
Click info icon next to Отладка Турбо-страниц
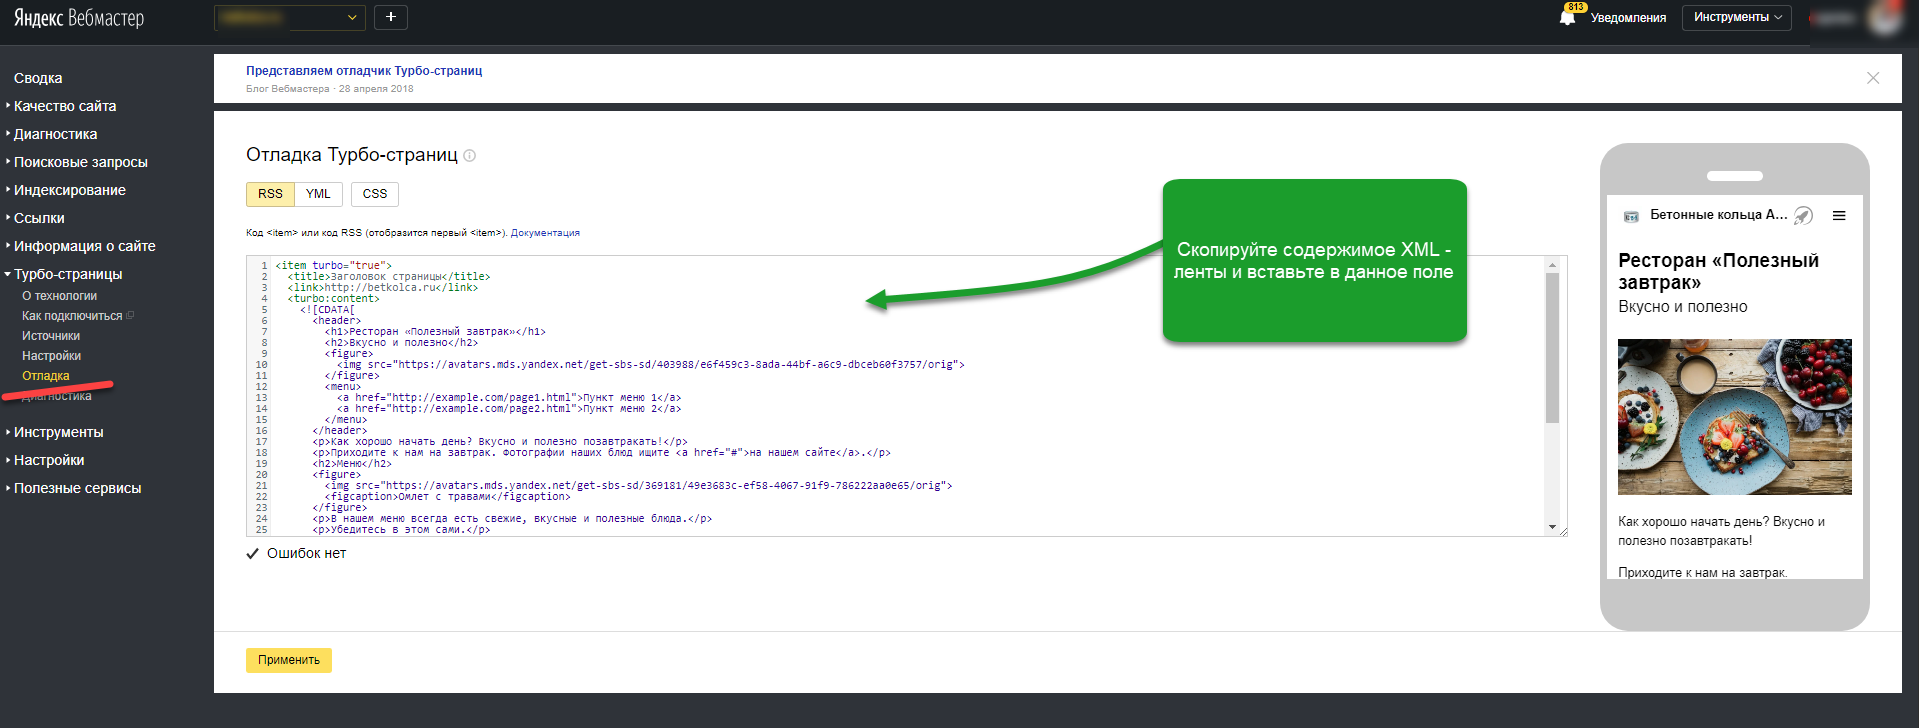pos(470,155)
